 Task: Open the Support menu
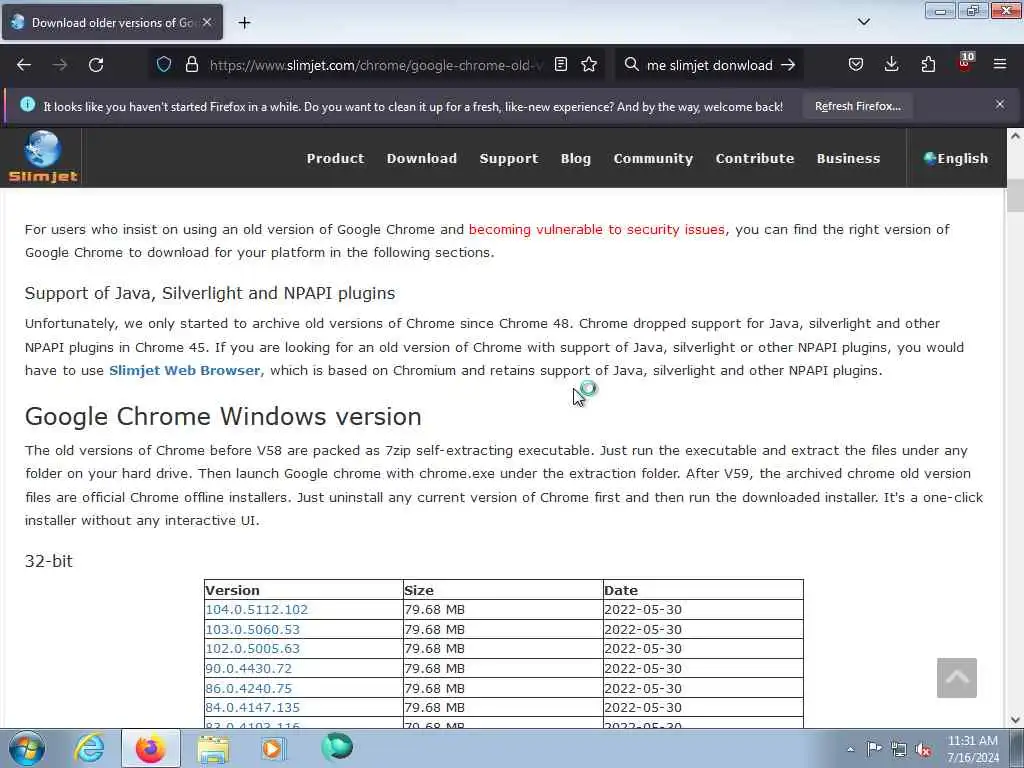click(509, 159)
